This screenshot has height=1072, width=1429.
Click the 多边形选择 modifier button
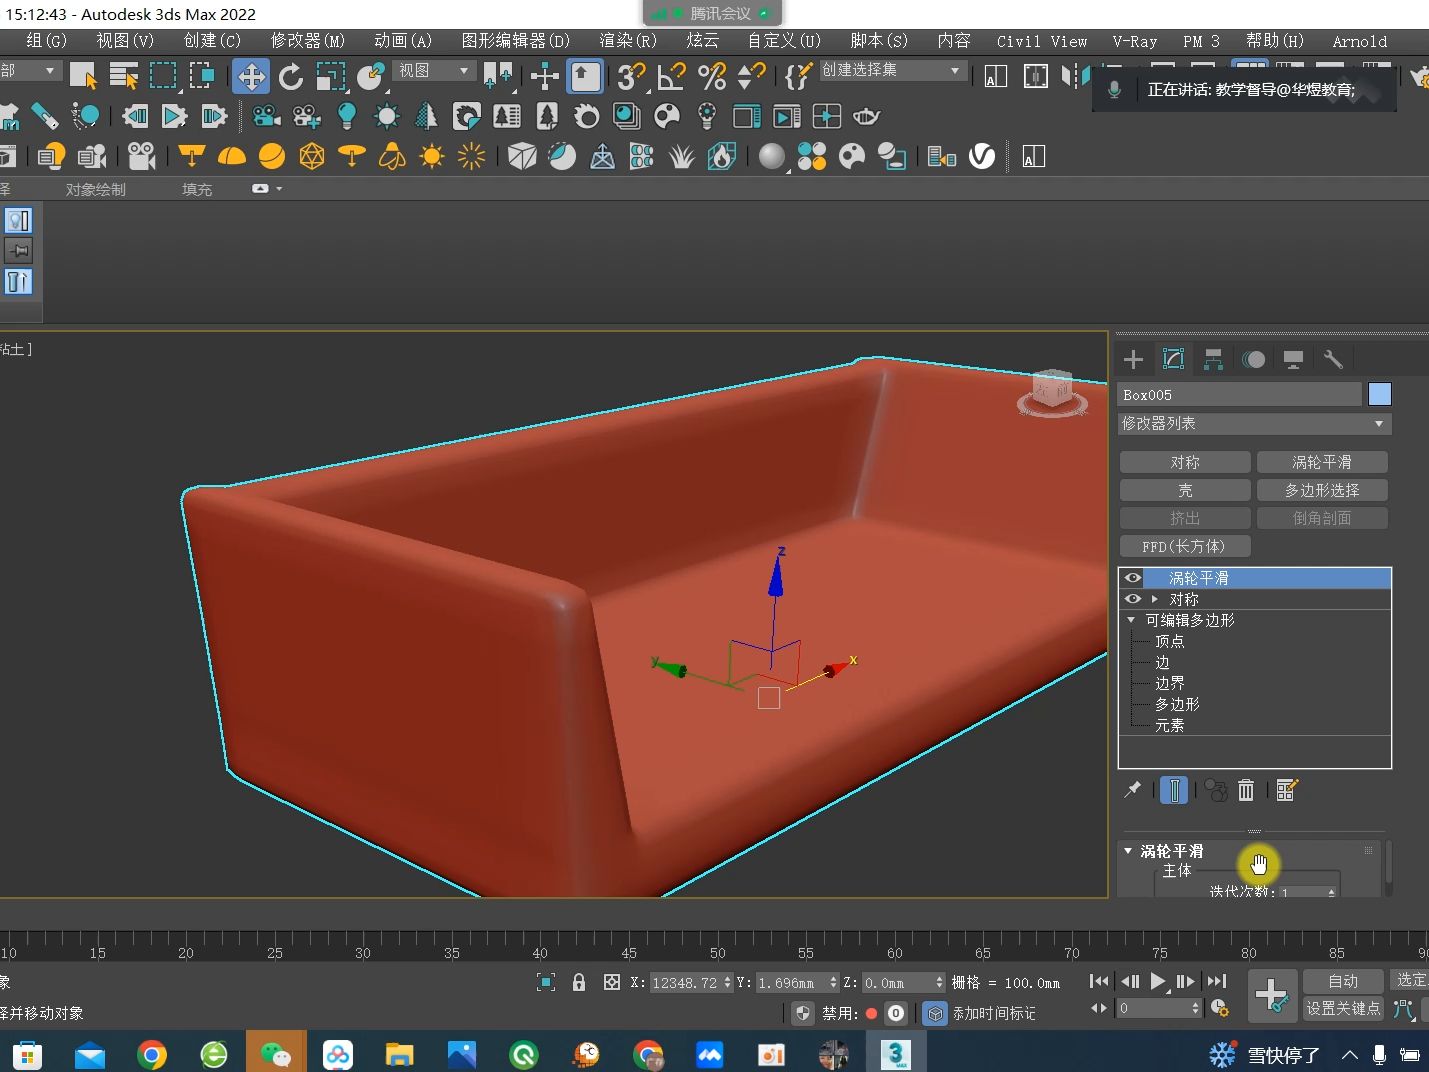click(1322, 490)
